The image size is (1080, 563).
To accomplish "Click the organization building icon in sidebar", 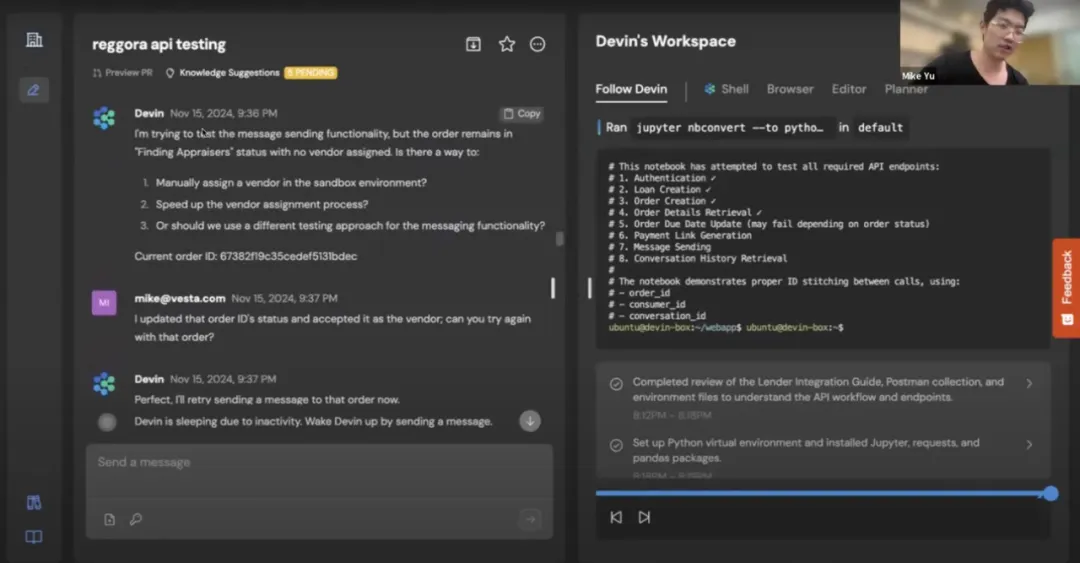I will (x=34, y=40).
